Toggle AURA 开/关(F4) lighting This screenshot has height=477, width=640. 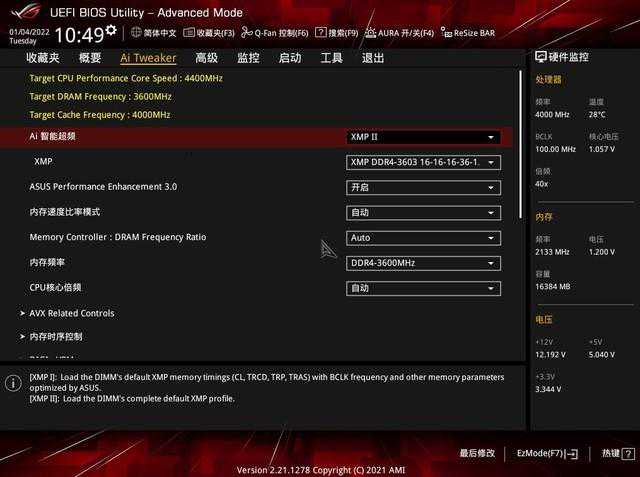pos(400,33)
